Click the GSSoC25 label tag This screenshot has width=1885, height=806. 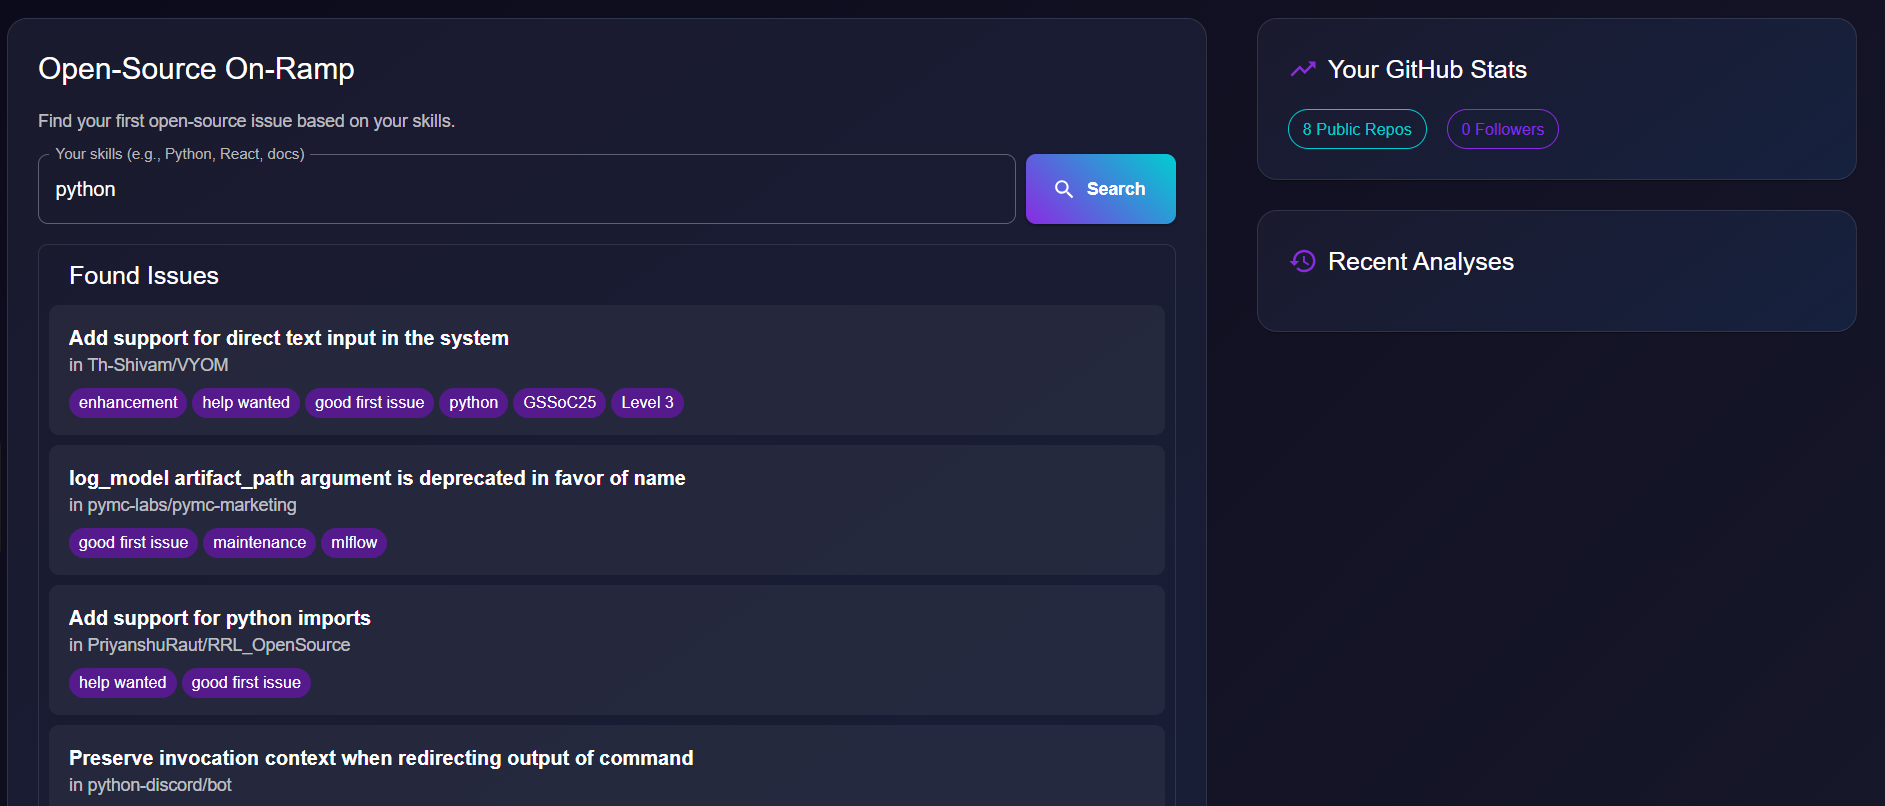point(559,402)
